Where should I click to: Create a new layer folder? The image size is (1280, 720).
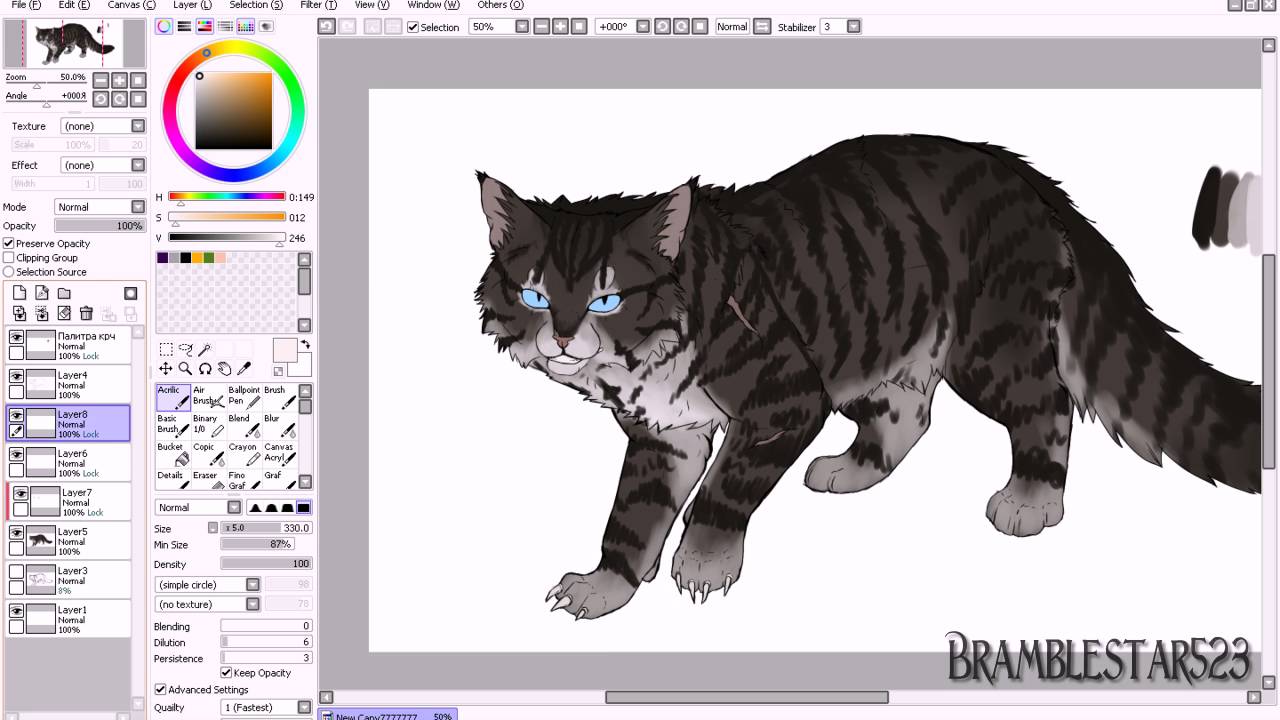click(x=64, y=293)
